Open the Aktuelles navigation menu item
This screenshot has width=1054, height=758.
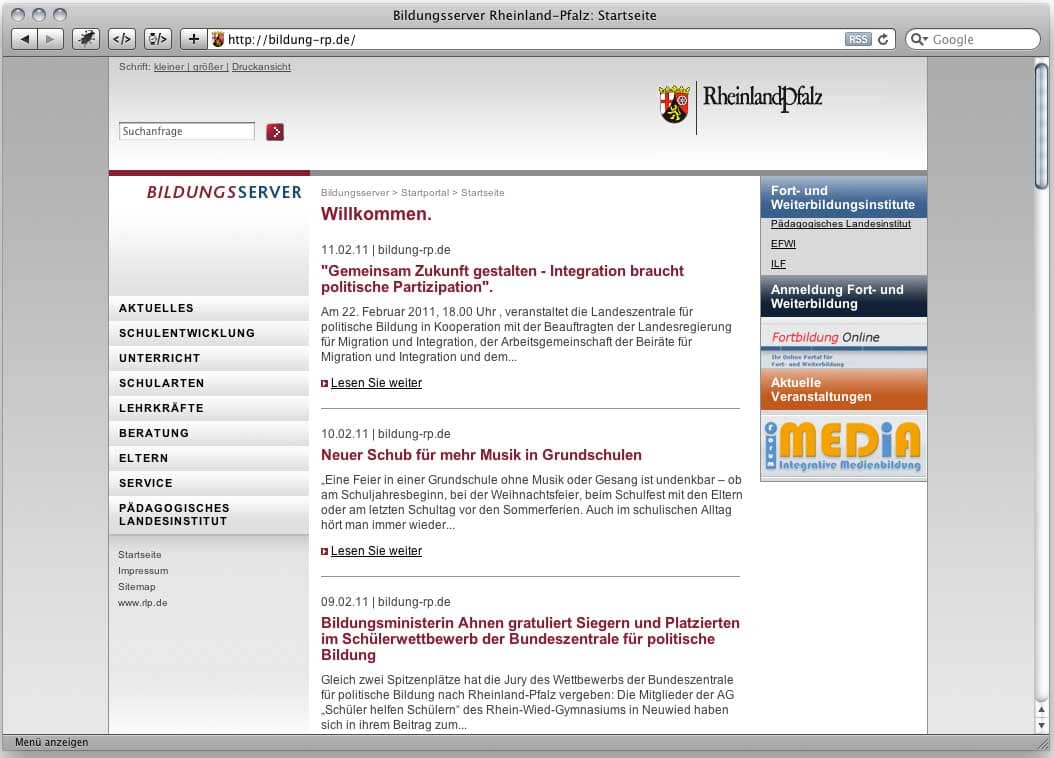(x=156, y=308)
